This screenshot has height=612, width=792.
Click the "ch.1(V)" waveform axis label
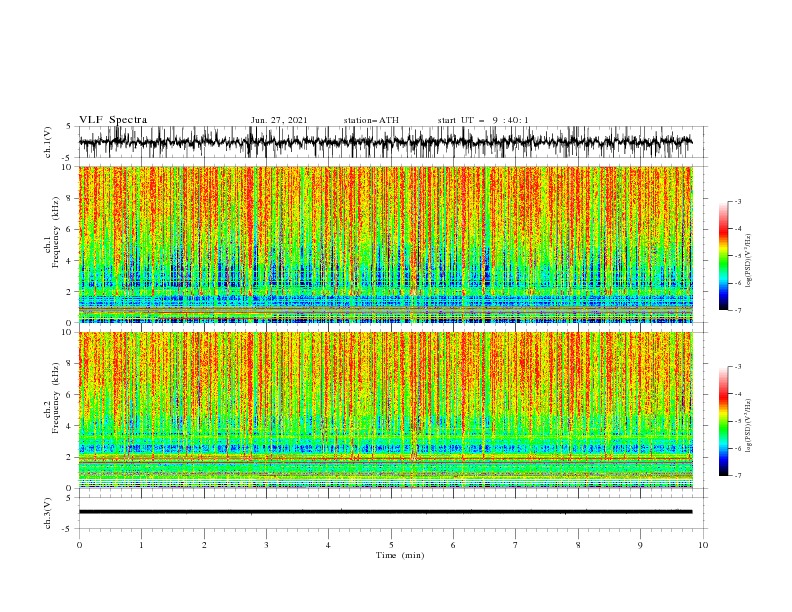point(48,142)
